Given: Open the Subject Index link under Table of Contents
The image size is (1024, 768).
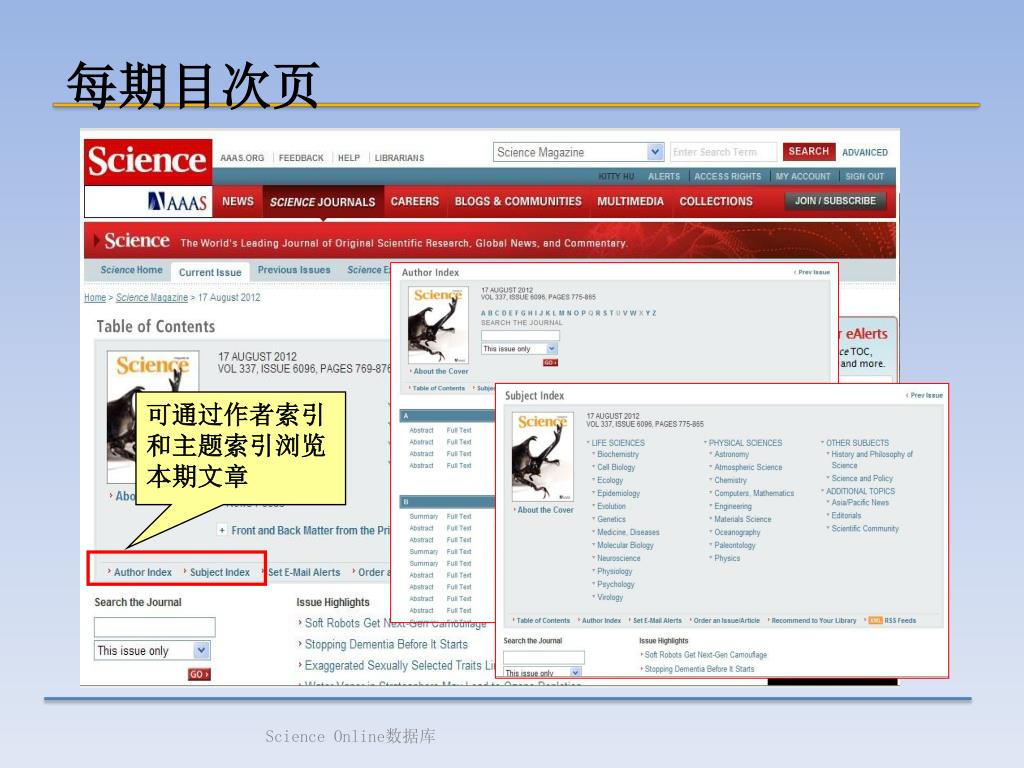Looking at the screenshot, I should tap(219, 572).
